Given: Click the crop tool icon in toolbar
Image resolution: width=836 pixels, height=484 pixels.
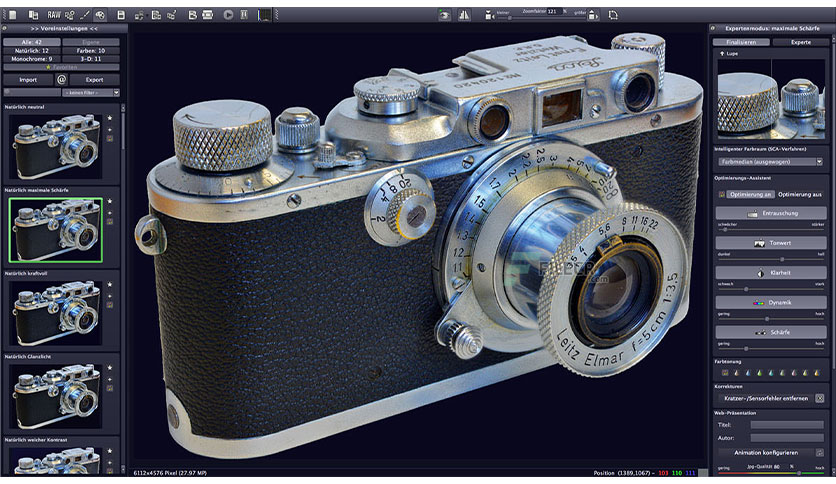Looking at the screenshot, I should [x=613, y=15].
